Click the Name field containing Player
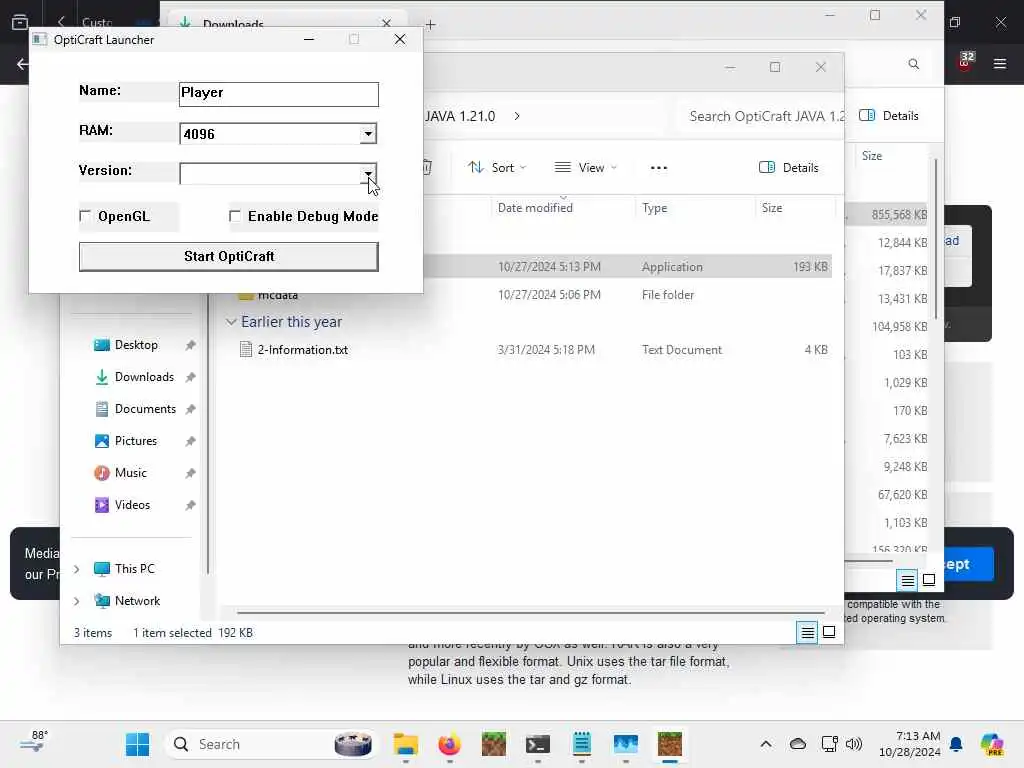1024x768 pixels. tap(279, 94)
